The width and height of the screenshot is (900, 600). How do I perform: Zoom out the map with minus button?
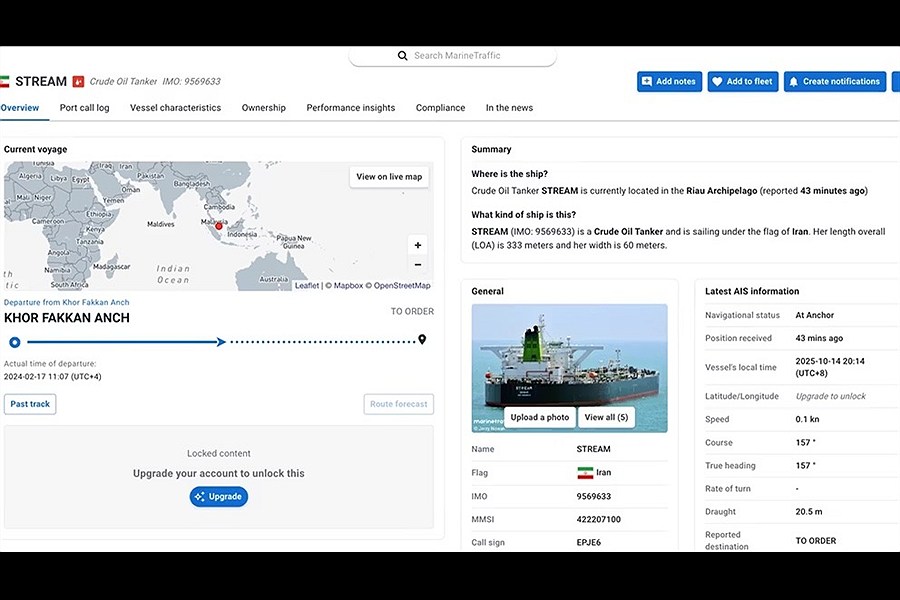point(418,265)
